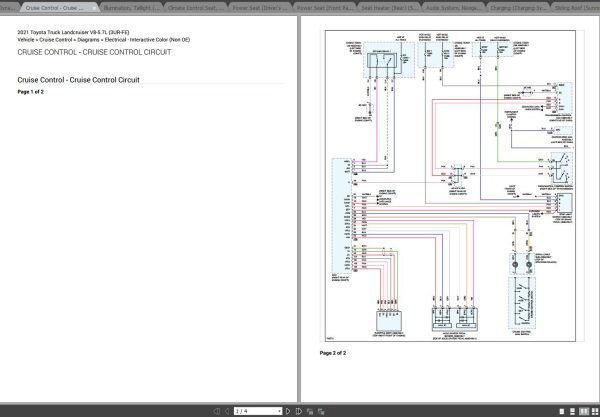
Task: Click the page number field showing 1 / 4
Action: [x=248, y=410]
